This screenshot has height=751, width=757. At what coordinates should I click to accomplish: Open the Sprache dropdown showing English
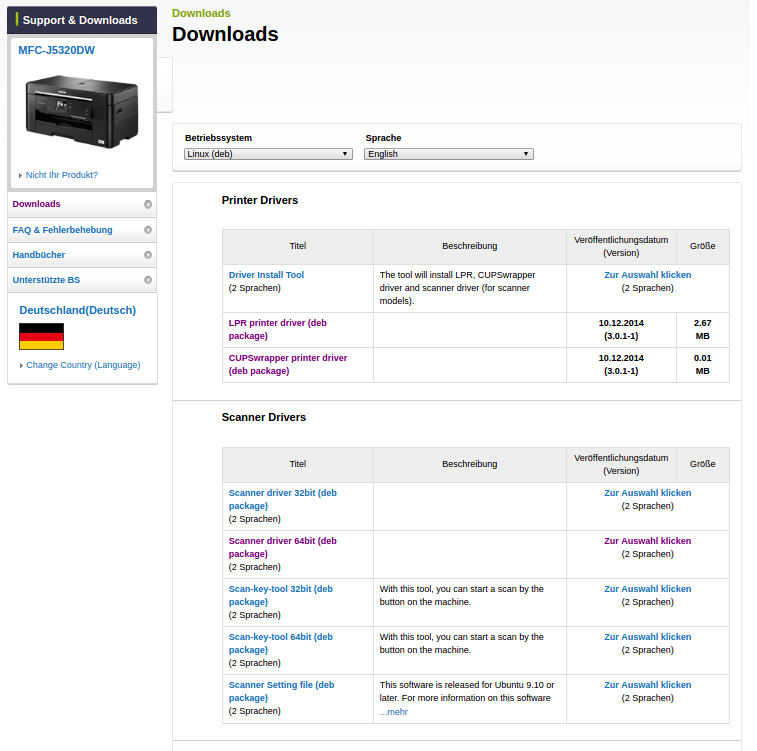pyautogui.click(x=449, y=154)
